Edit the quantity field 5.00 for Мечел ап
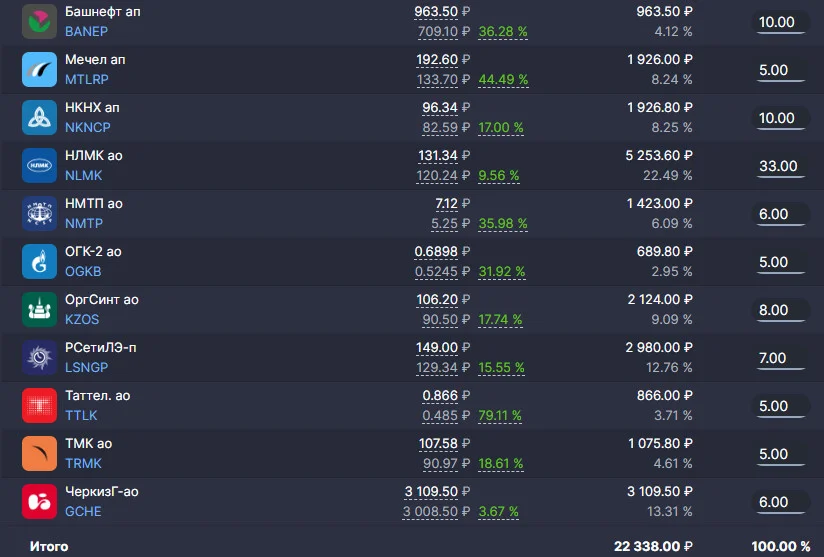The width and height of the screenshot is (824, 557). [x=780, y=70]
